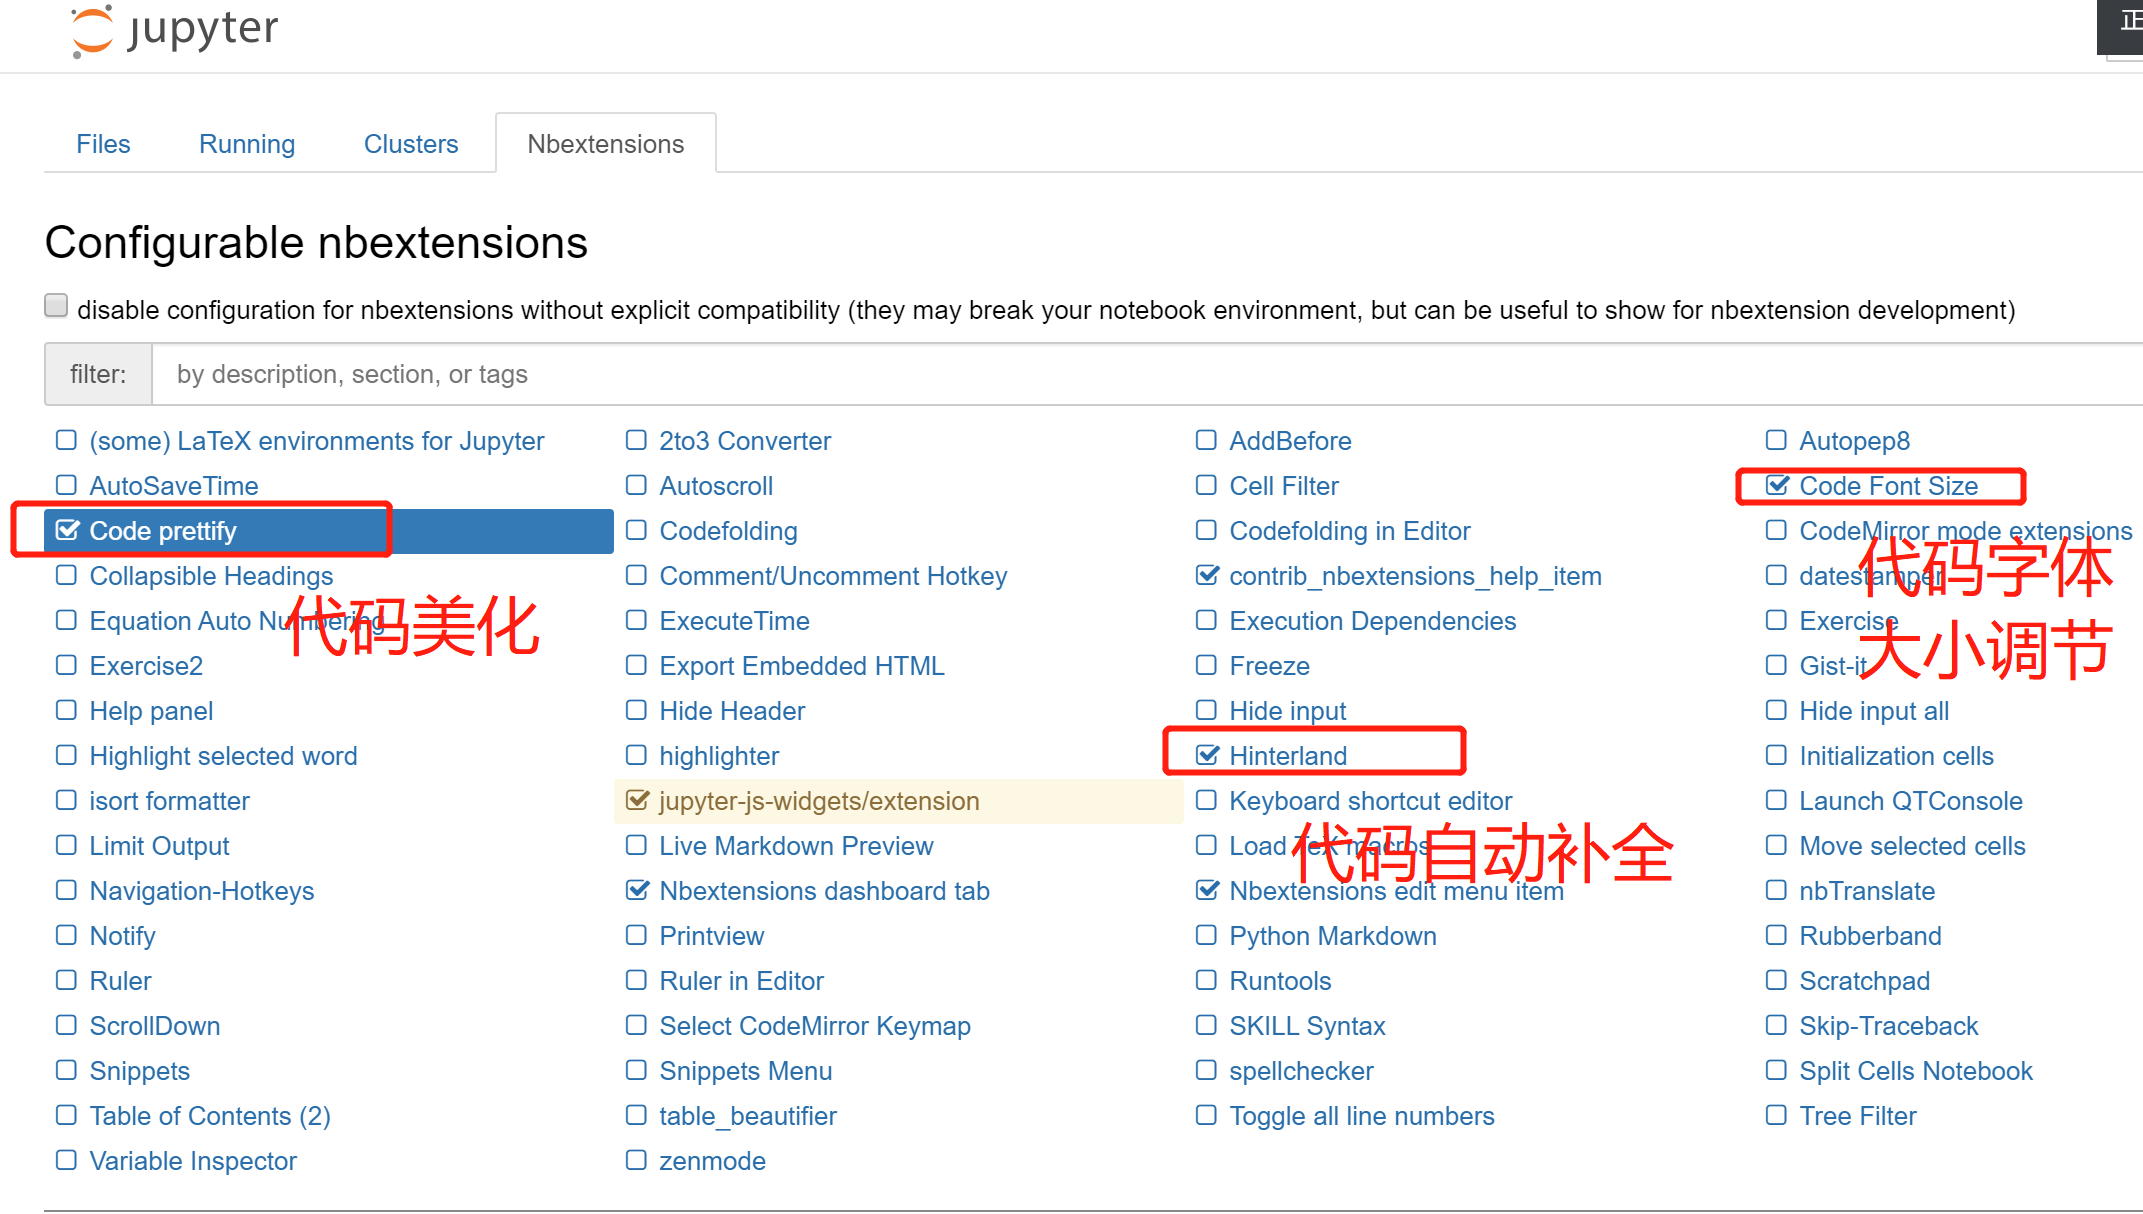Focus the nbextensions filter input field

tap(1147, 374)
